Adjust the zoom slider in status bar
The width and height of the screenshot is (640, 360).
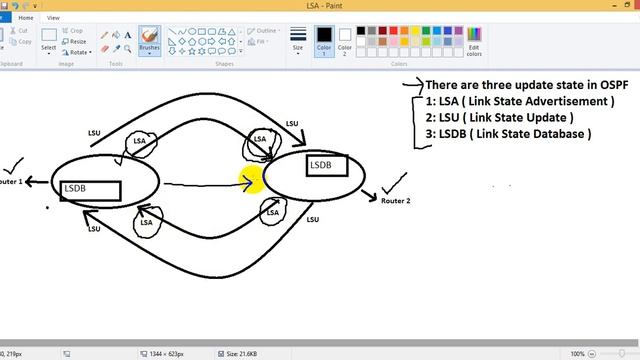[x=622, y=354]
